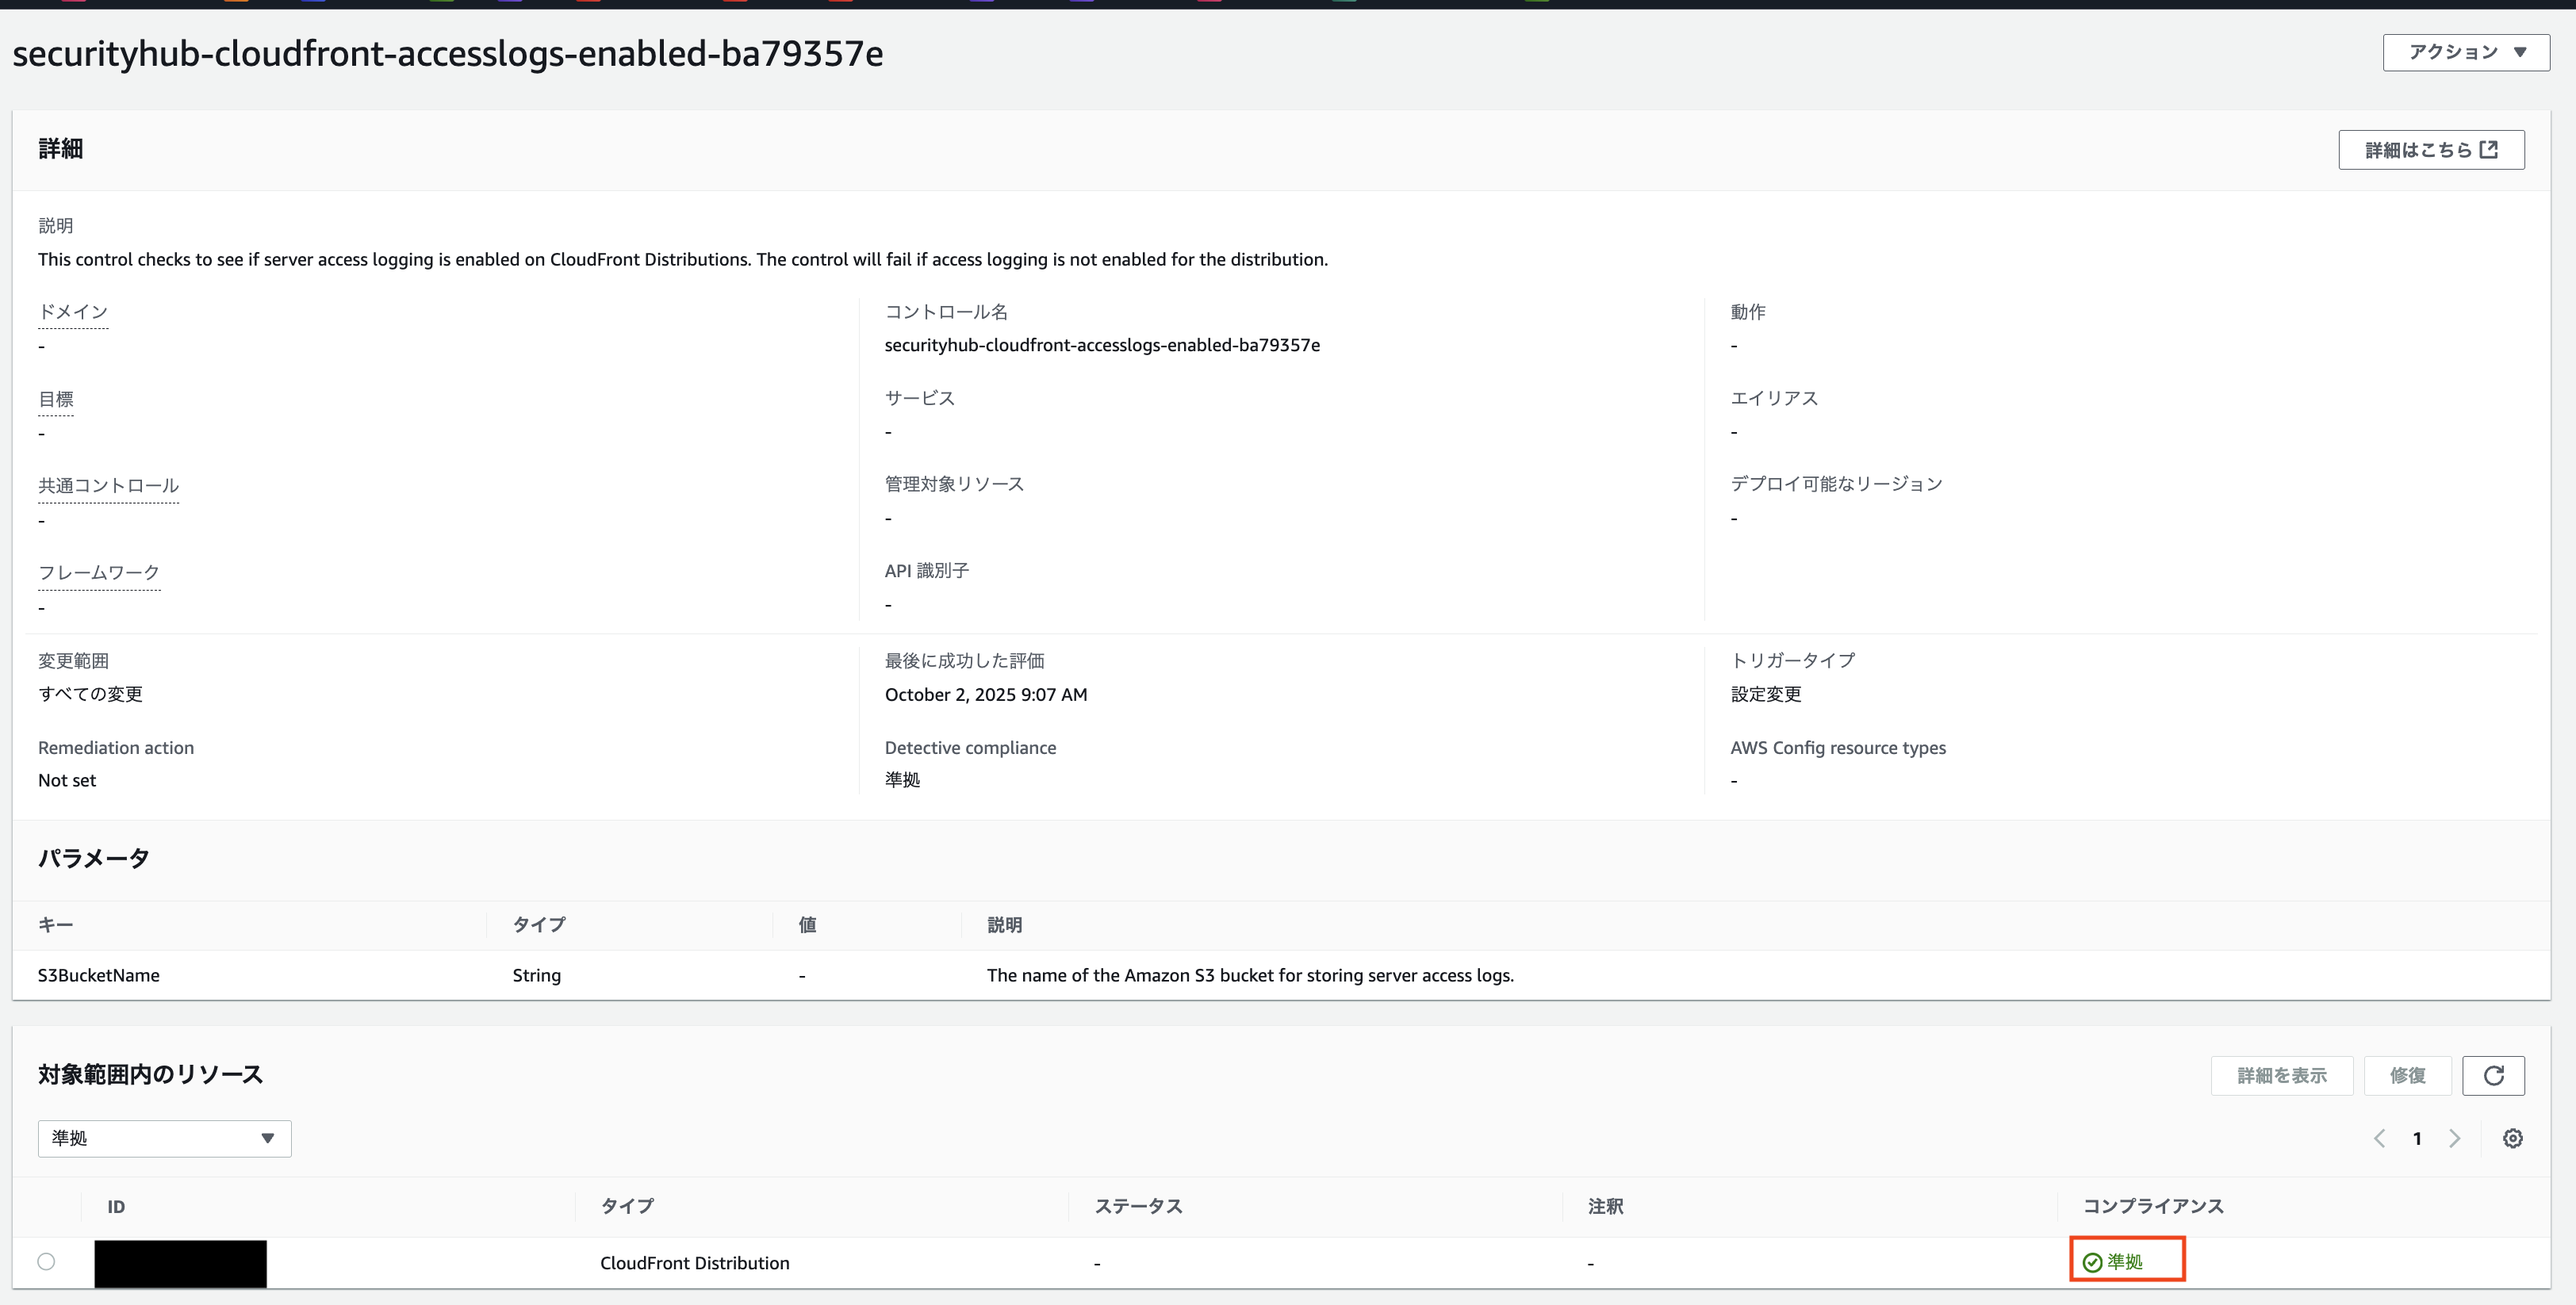
Task: Open table preferences gear icon
Action: click(2512, 1138)
